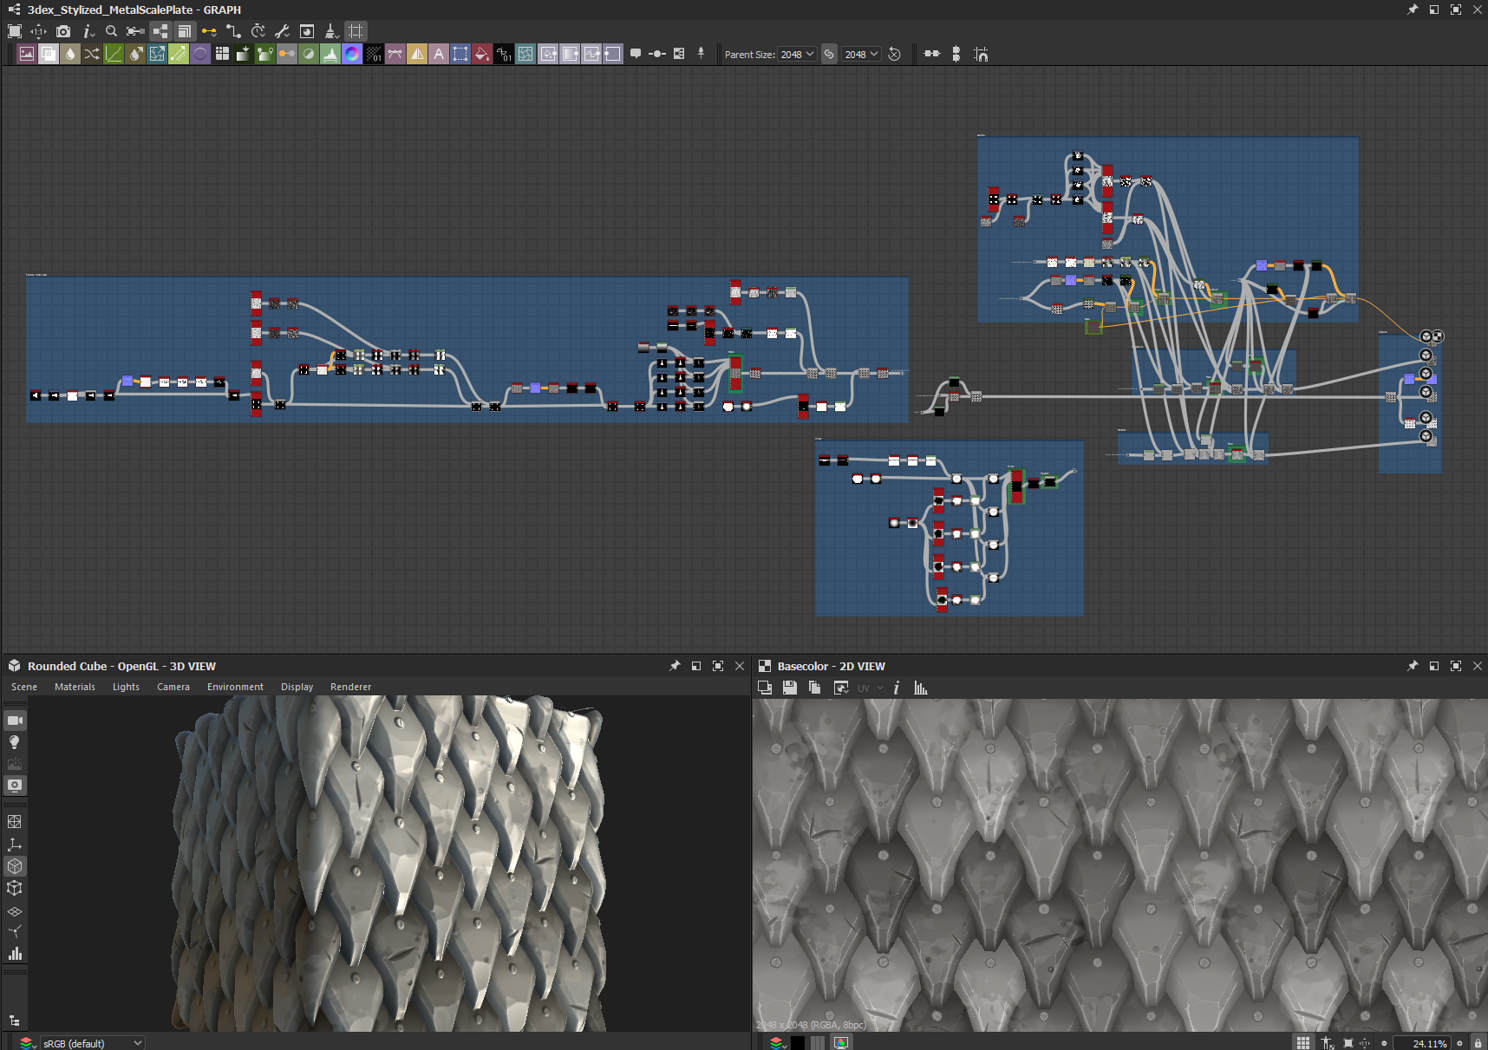Toggle tiling grid display in 2D view

tap(1303, 1043)
